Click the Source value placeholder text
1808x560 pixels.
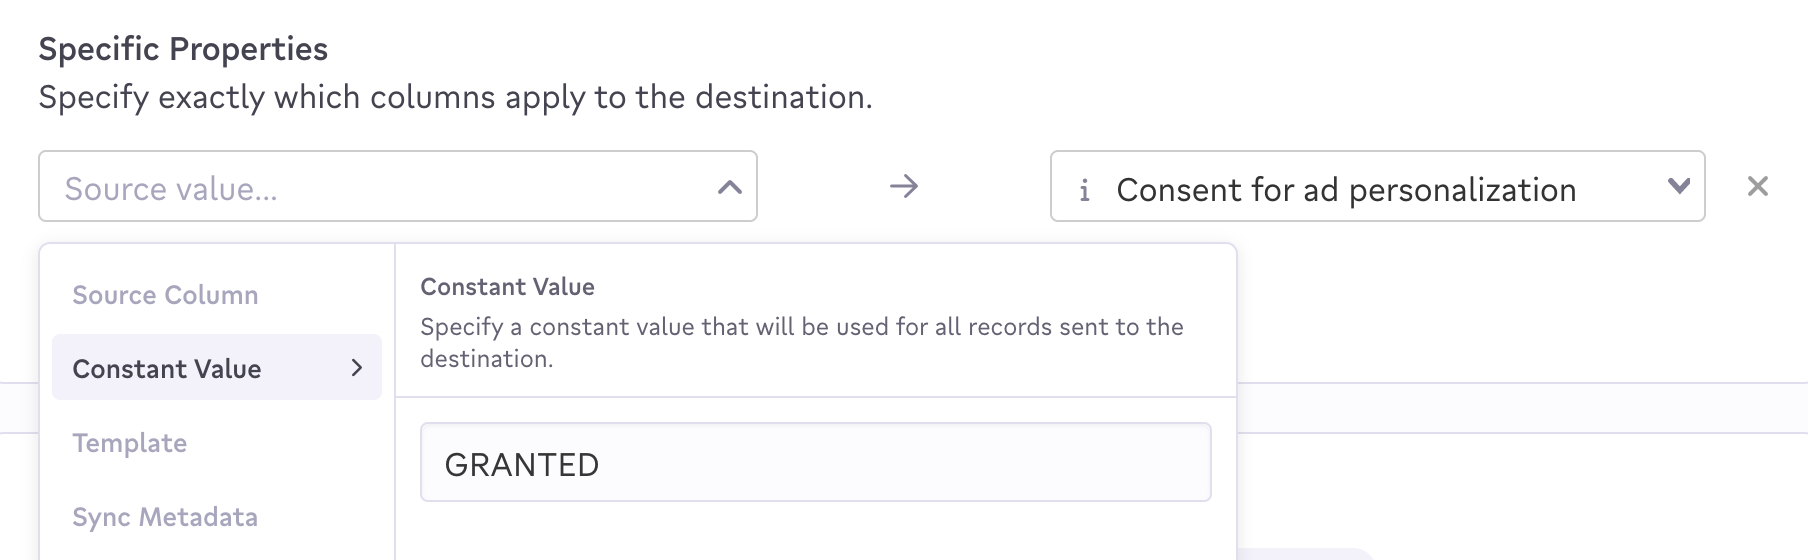coord(171,189)
